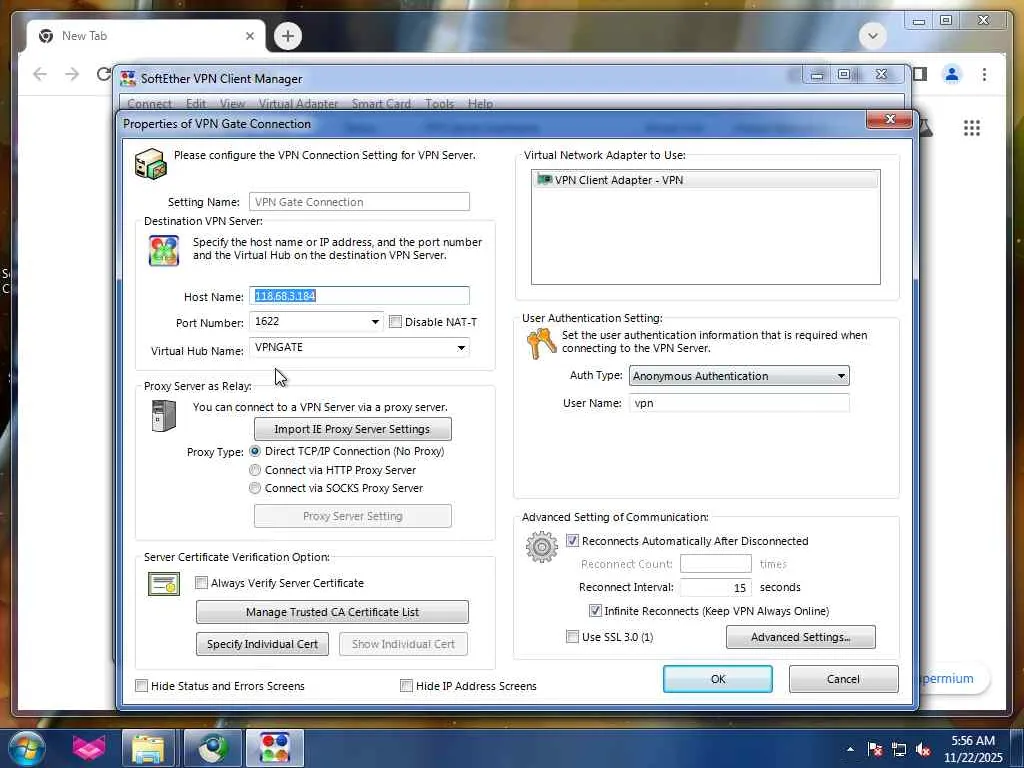Select VPN Client Adapter - VPN network card
This screenshot has width=1024, height=768.
[x=705, y=180]
